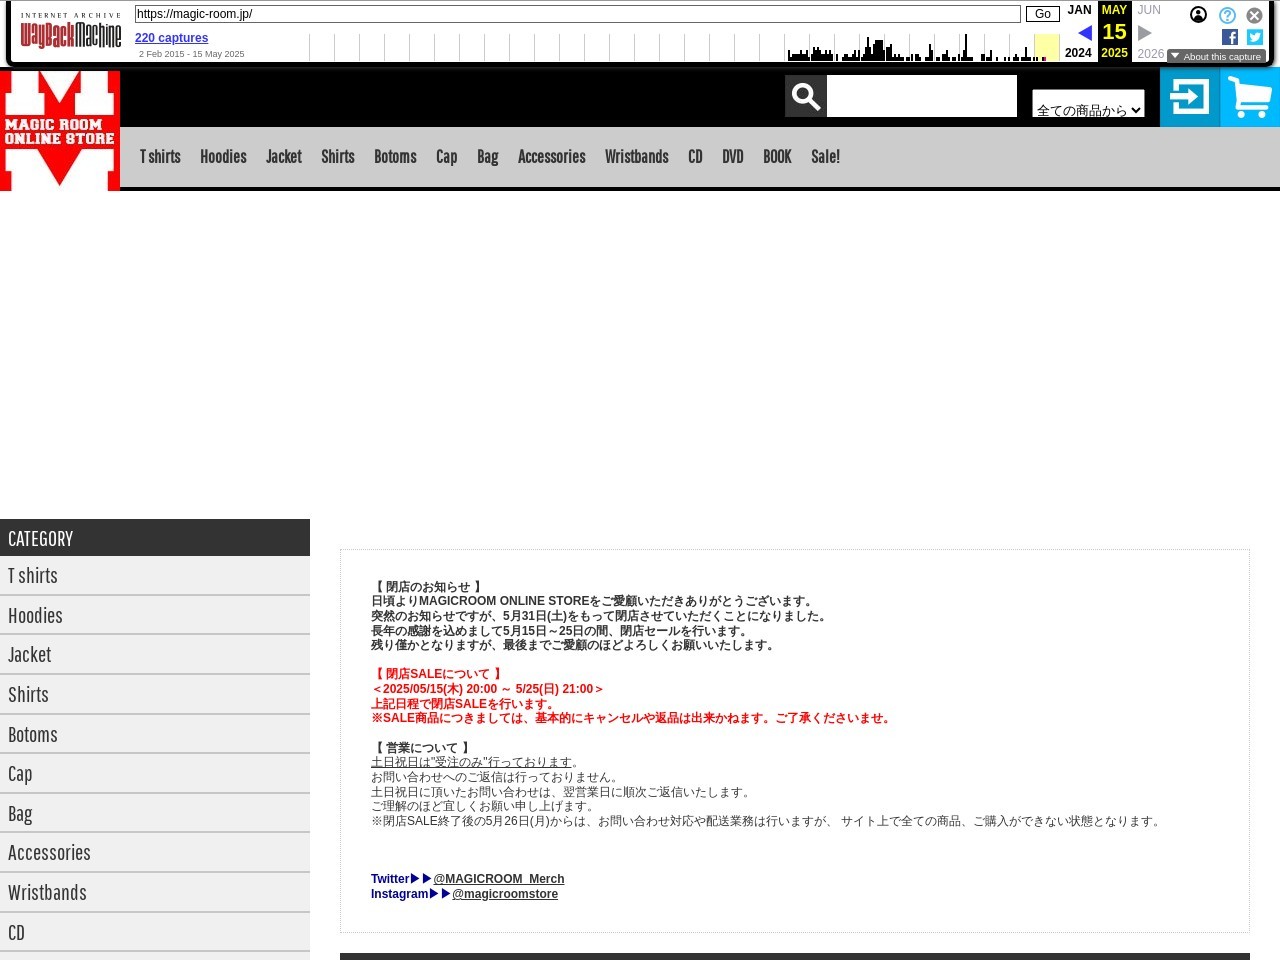This screenshot has width=1280, height=960.
Task: Go to previous capture blue arrow
Action: point(1084,33)
